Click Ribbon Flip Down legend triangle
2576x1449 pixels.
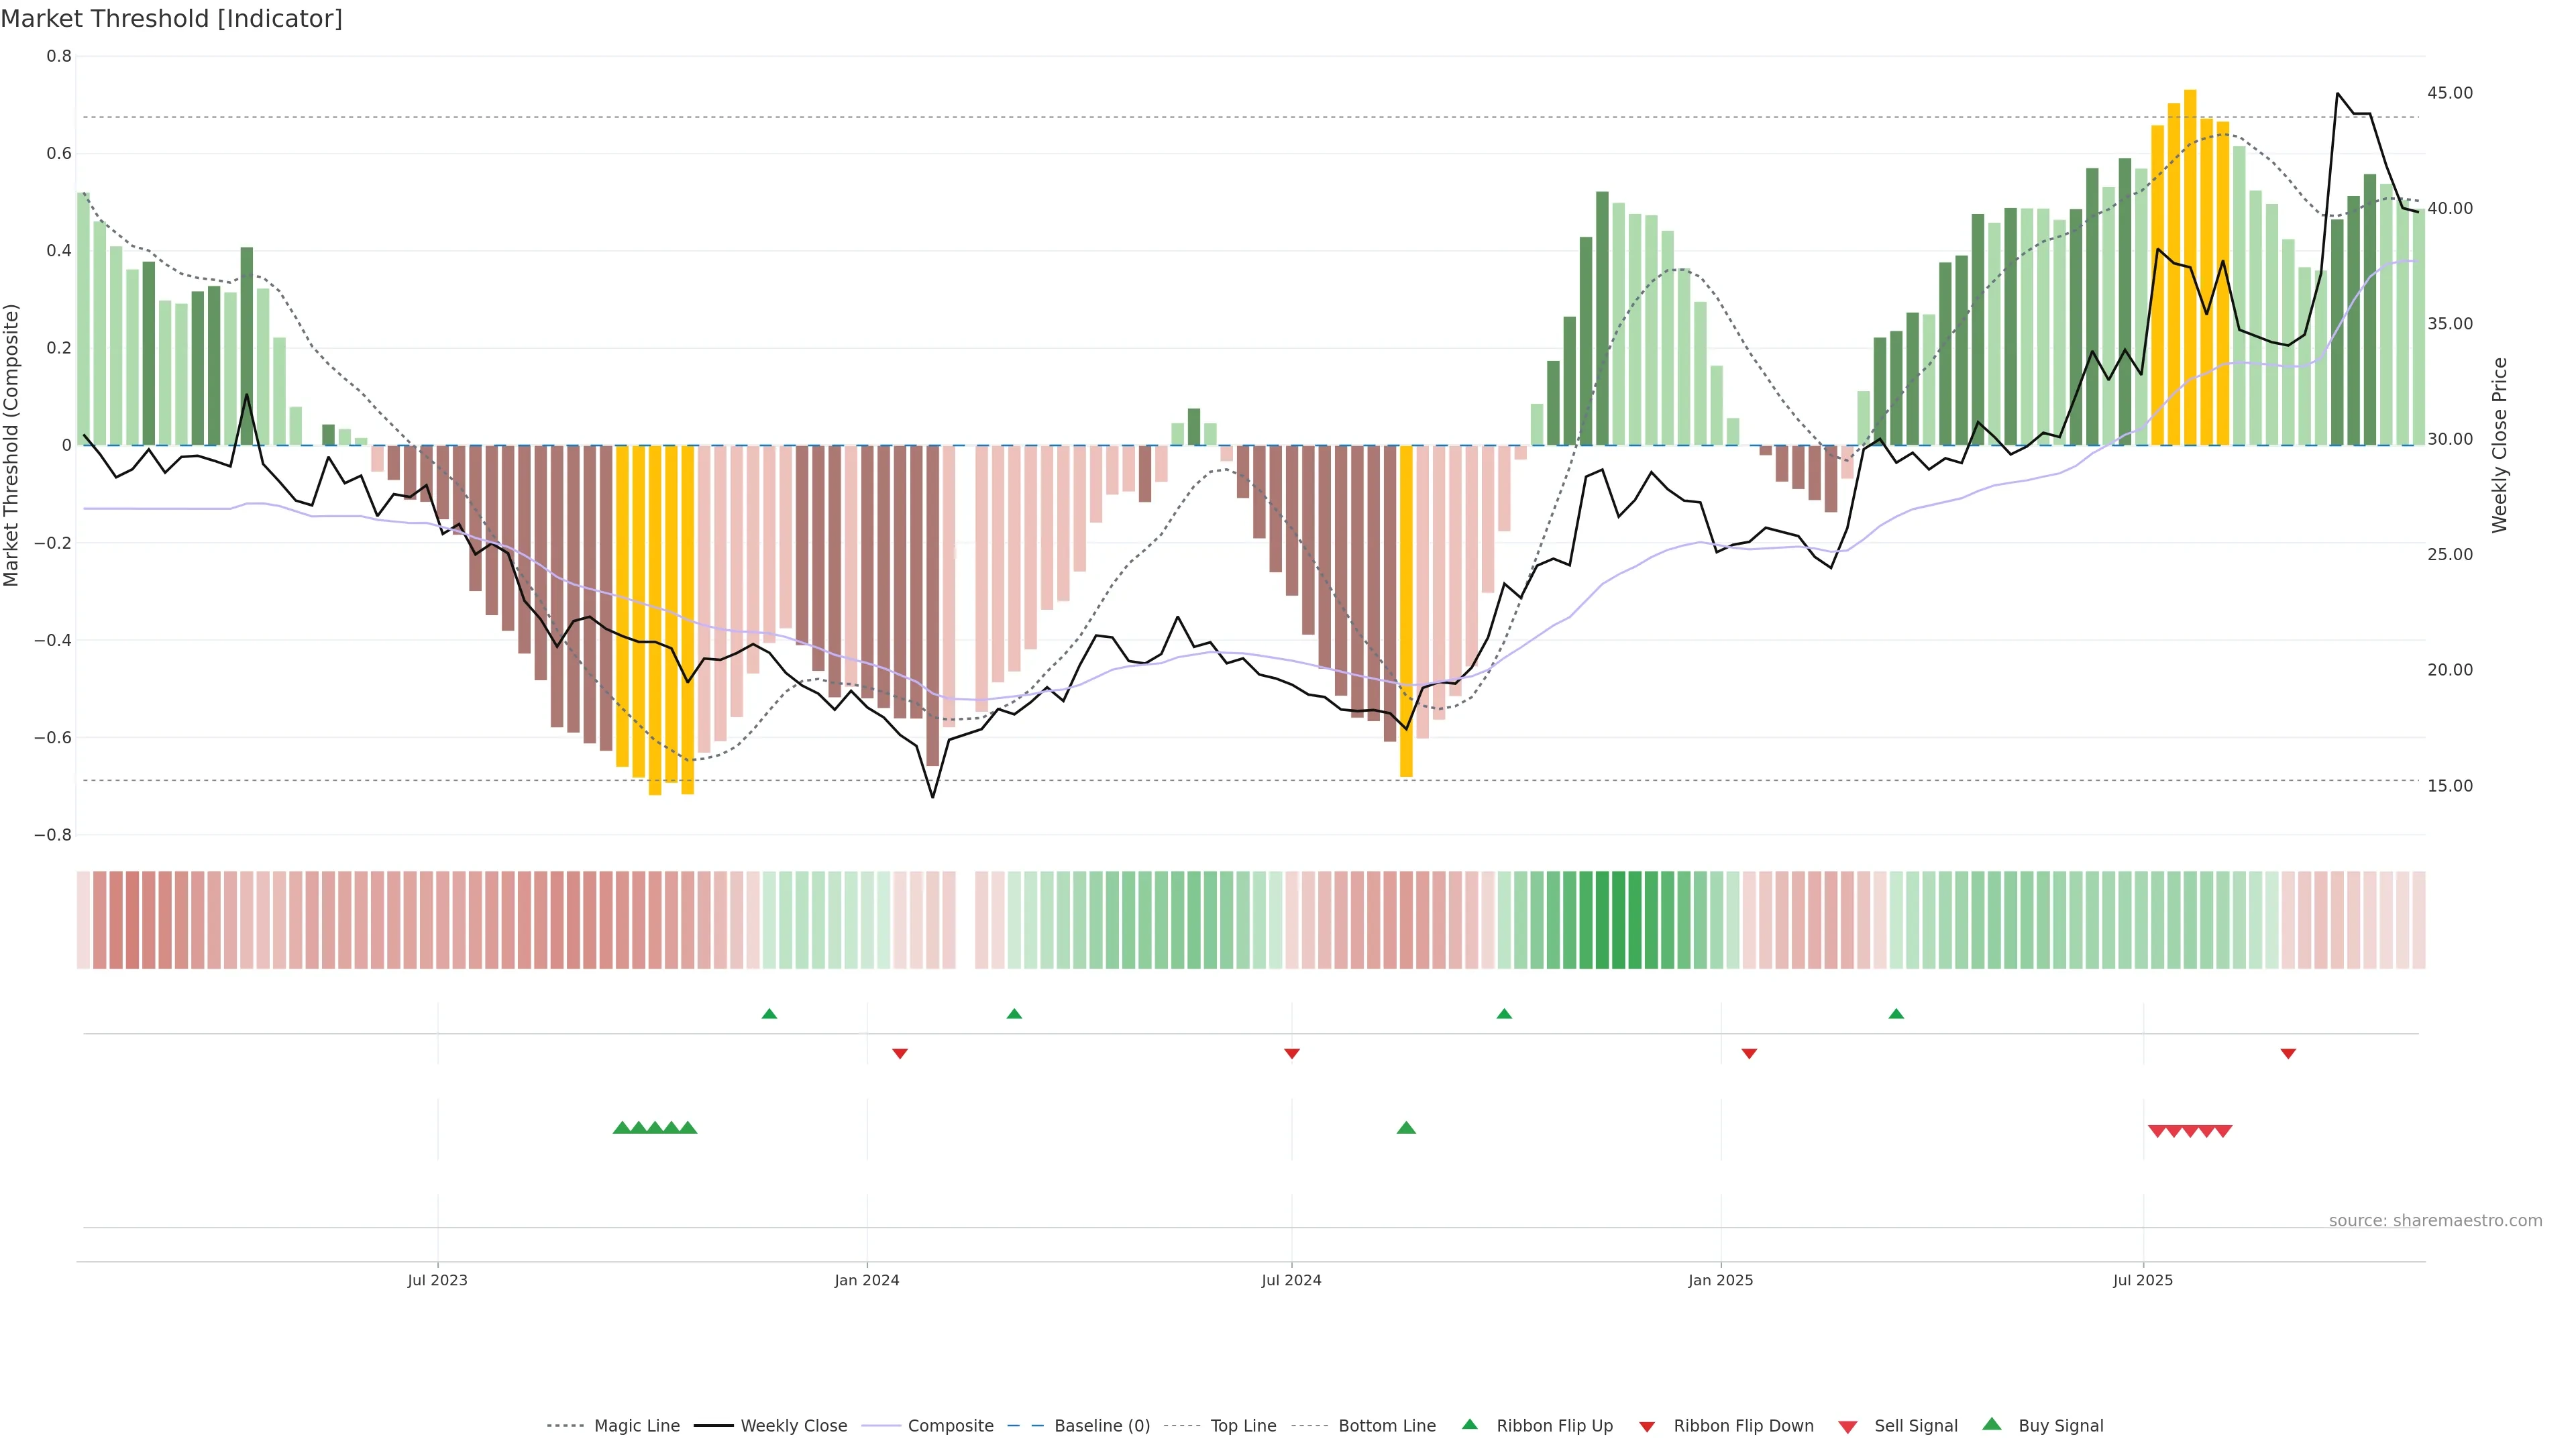pos(1647,1426)
